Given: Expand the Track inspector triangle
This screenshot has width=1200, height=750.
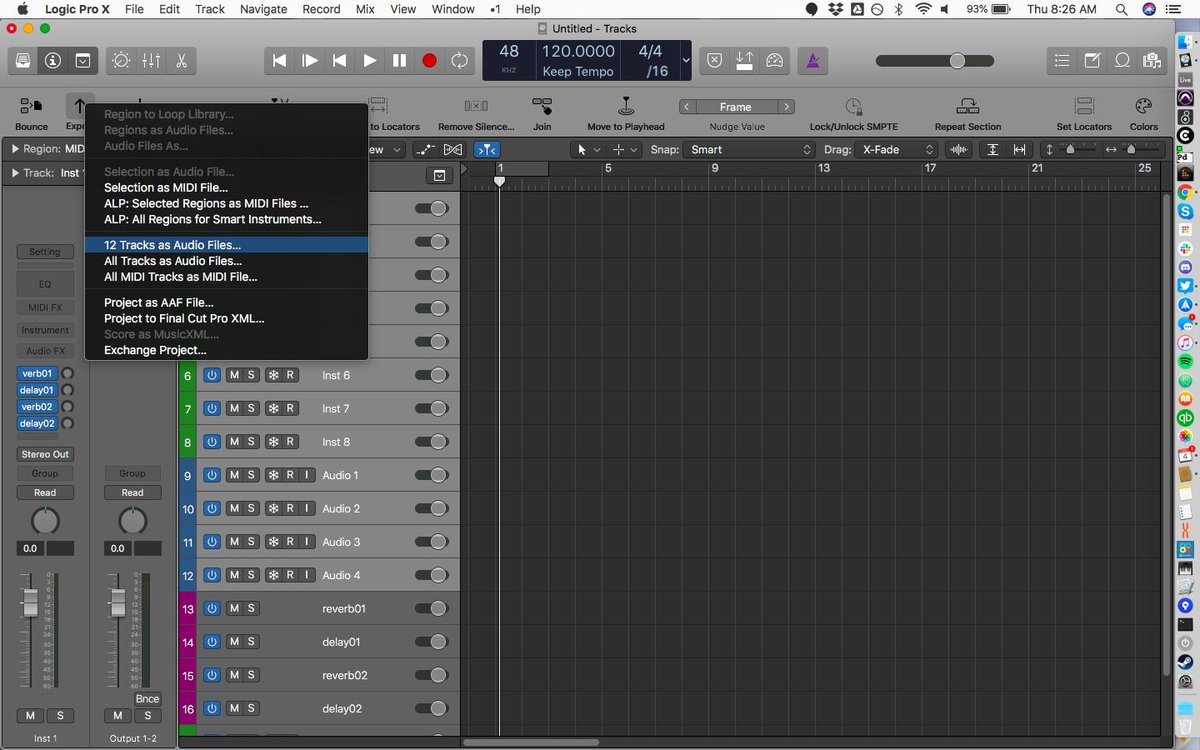Looking at the screenshot, I should point(16,173).
